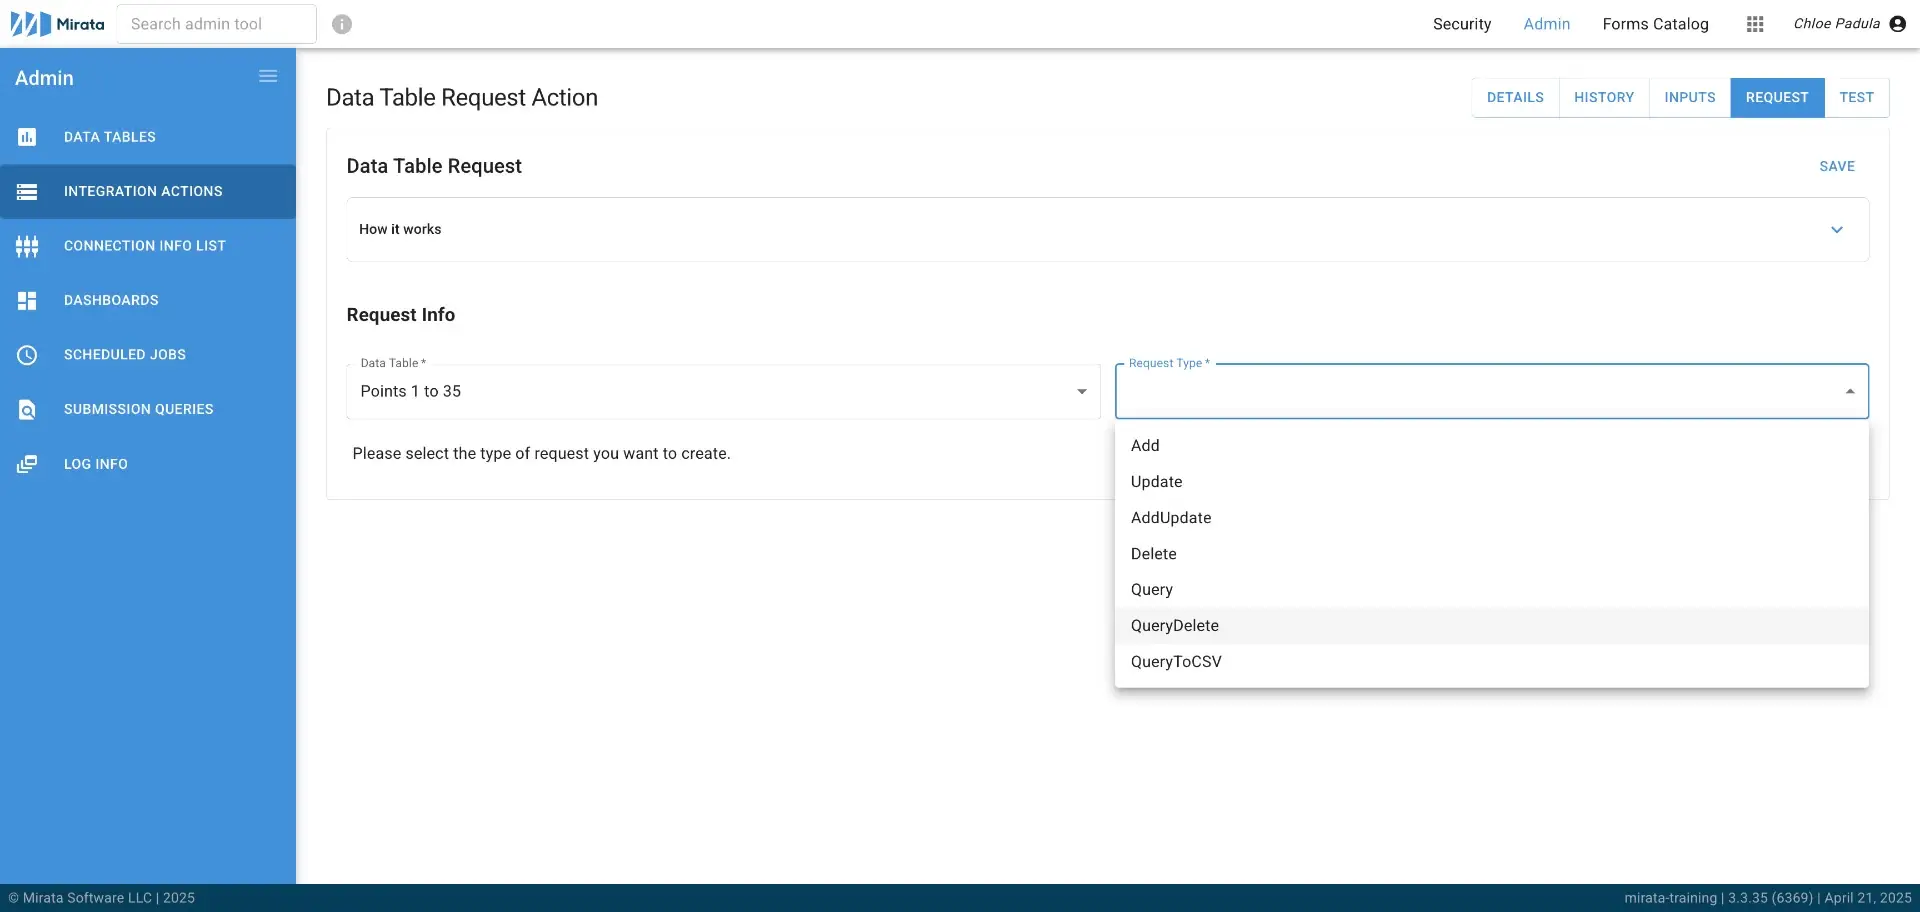The width and height of the screenshot is (1920, 912).
Task: Select the Submission Queries icon
Action: tap(27, 409)
